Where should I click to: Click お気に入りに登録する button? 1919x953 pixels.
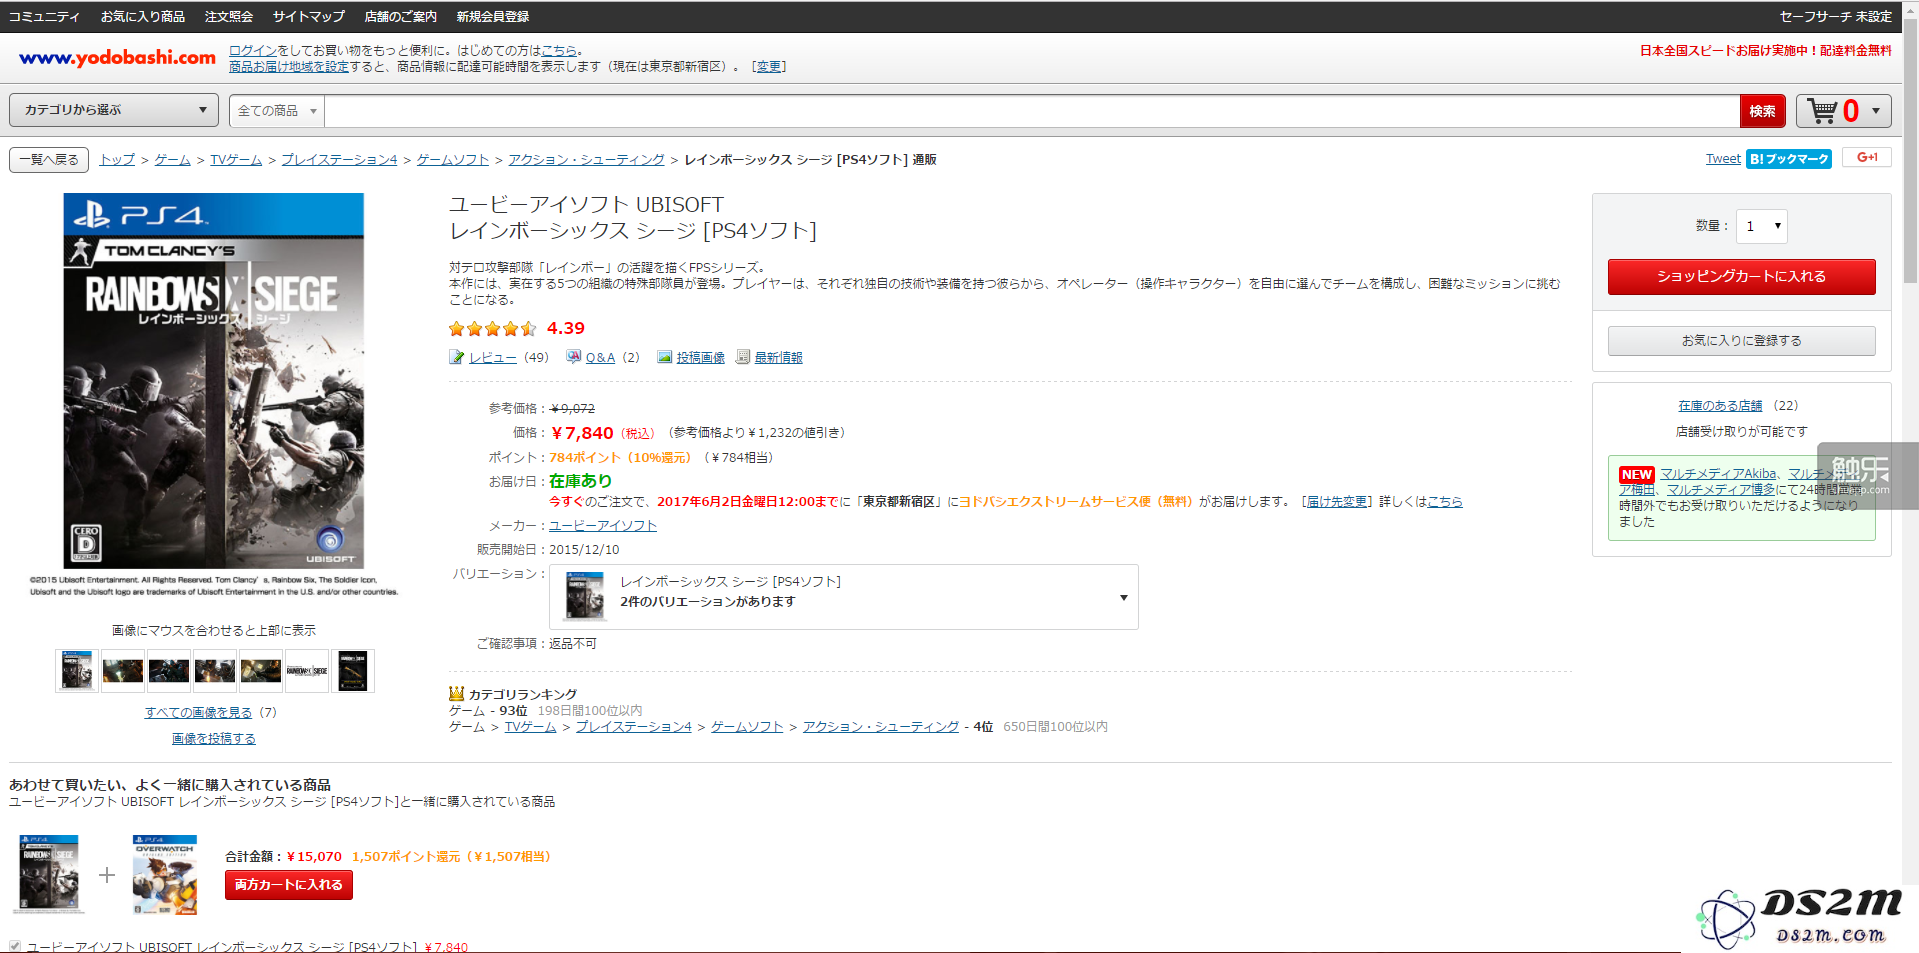(x=1742, y=341)
